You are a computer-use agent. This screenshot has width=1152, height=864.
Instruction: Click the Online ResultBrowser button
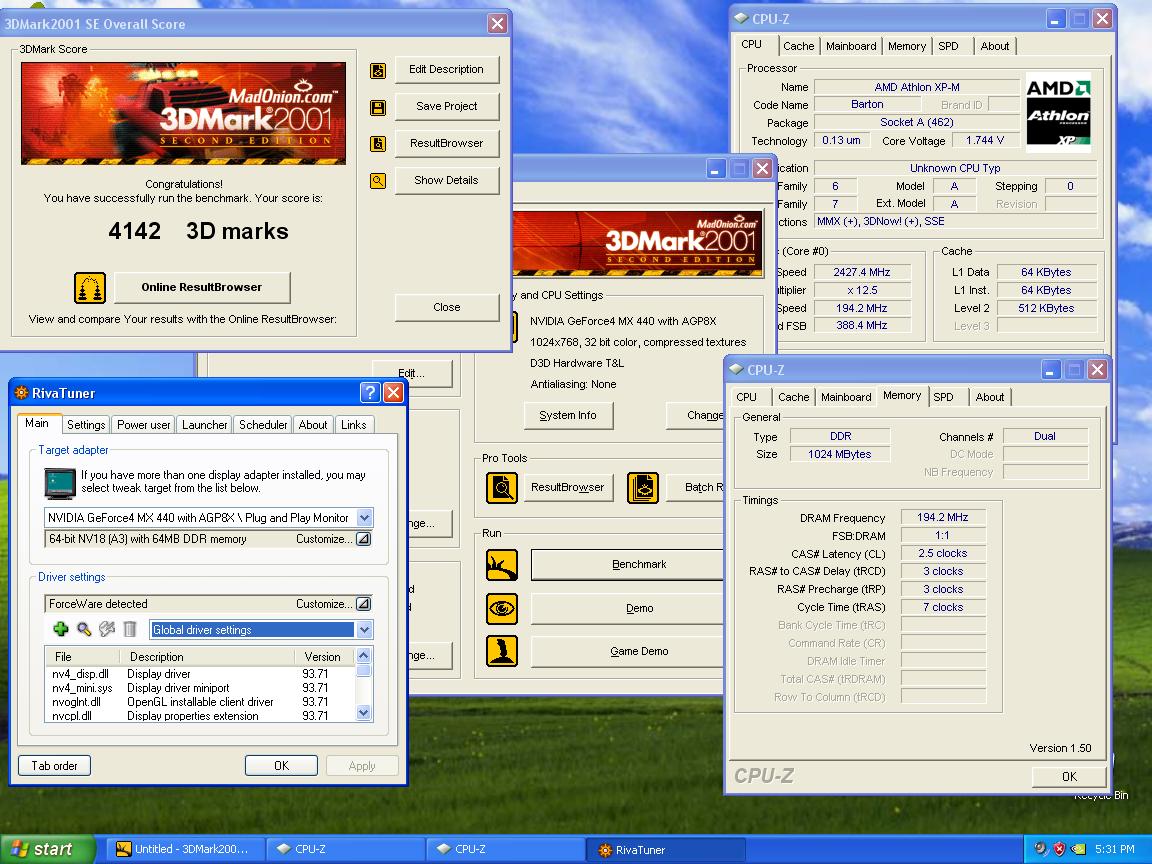point(202,288)
